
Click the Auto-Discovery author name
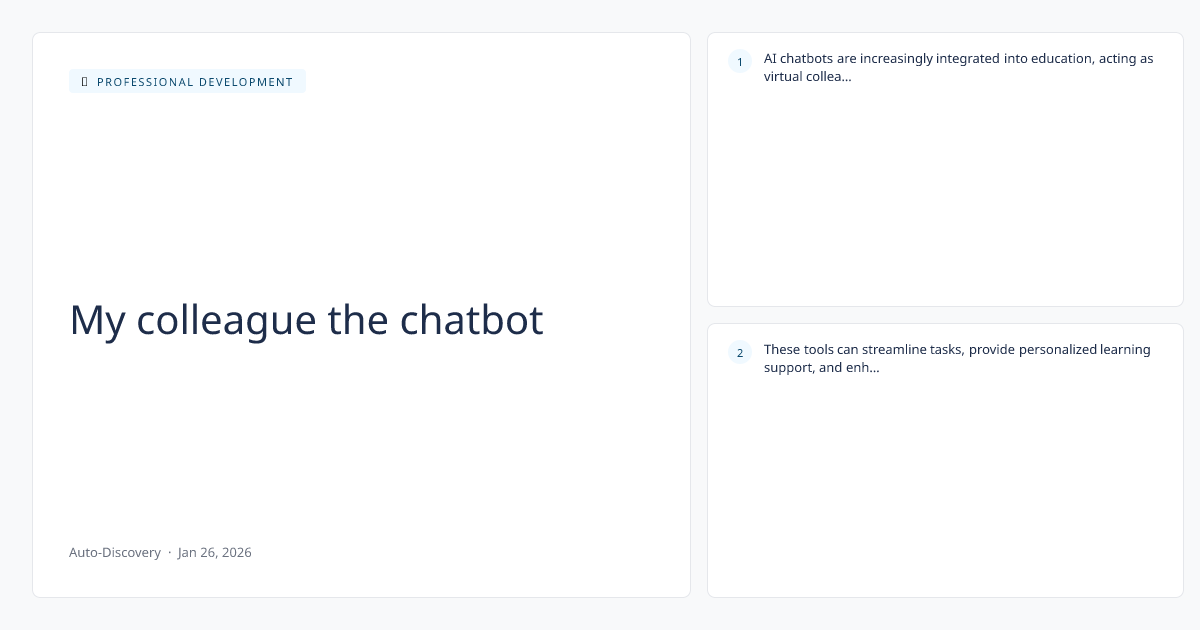pyautogui.click(x=115, y=552)
